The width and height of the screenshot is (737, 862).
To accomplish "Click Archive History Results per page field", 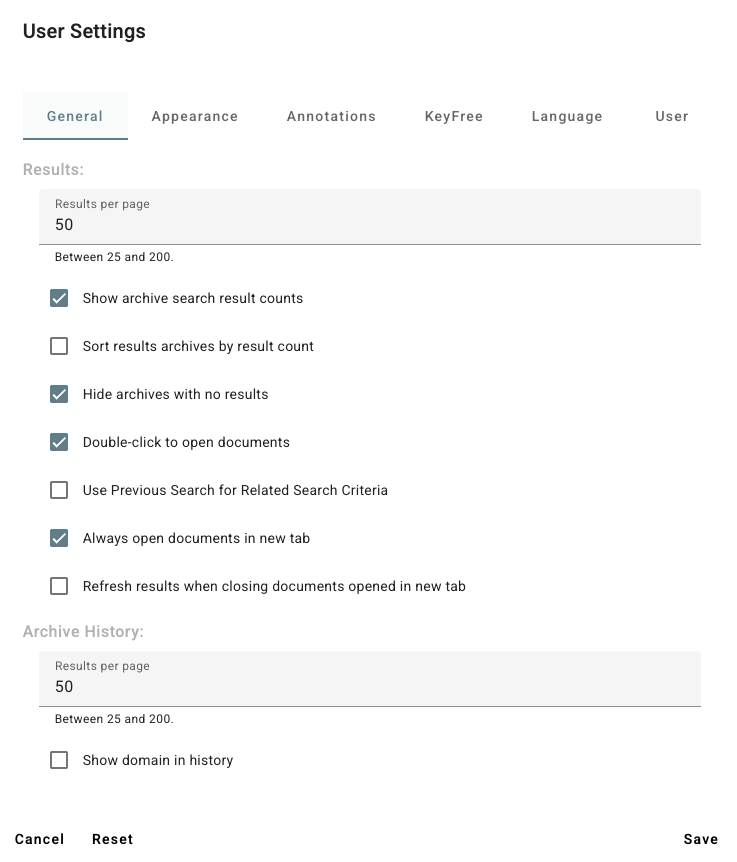I will (x=370, y=686).
